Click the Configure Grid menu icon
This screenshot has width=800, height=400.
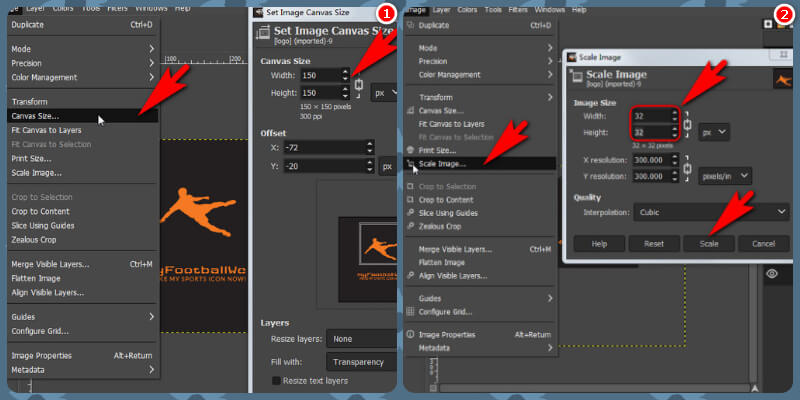411,311
